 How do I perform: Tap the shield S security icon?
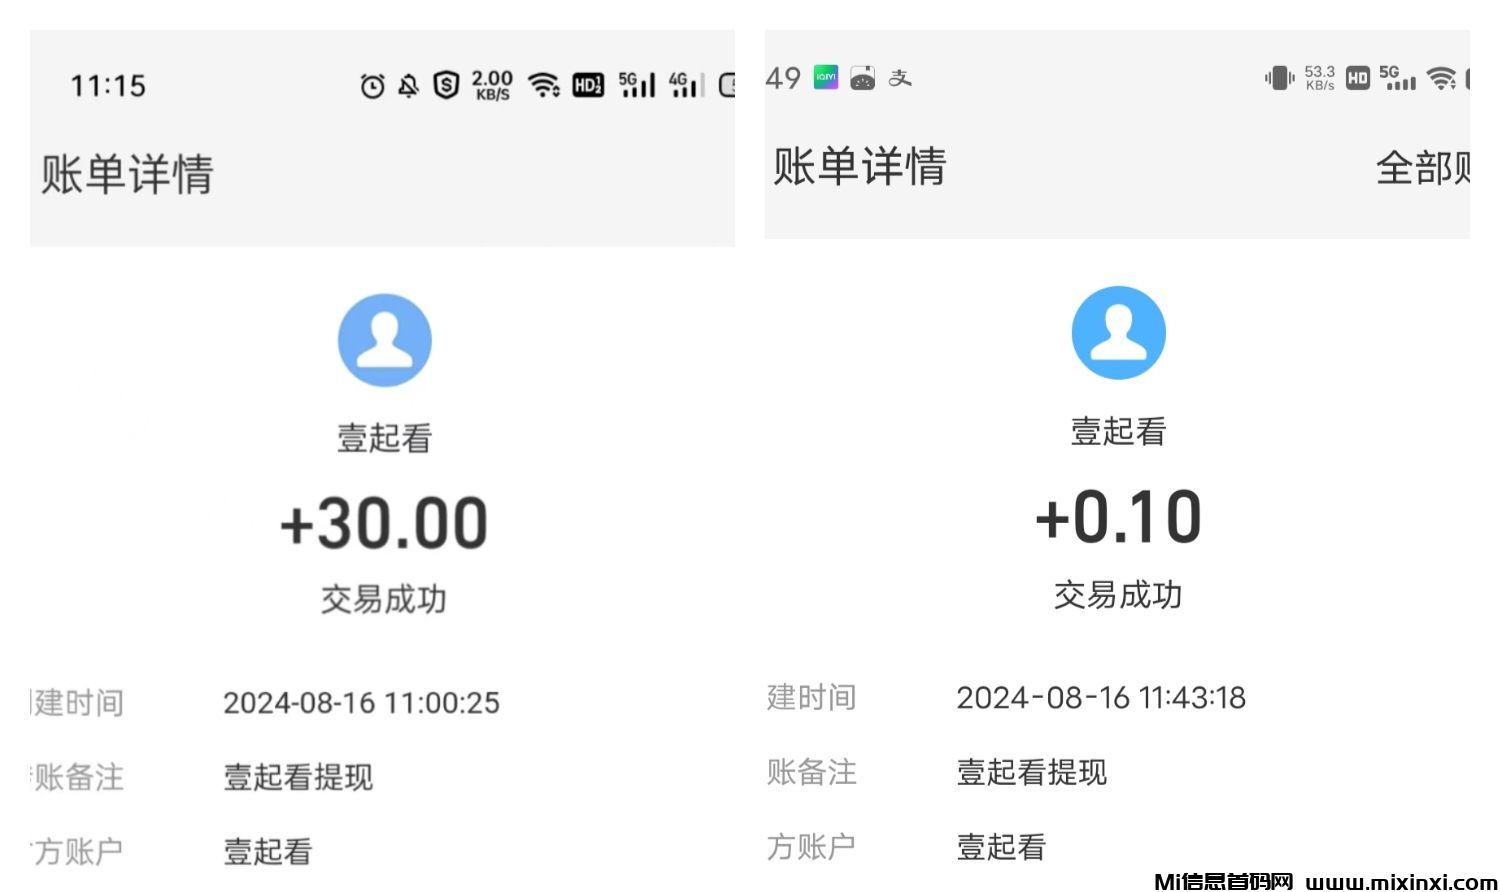coord(446,86)
